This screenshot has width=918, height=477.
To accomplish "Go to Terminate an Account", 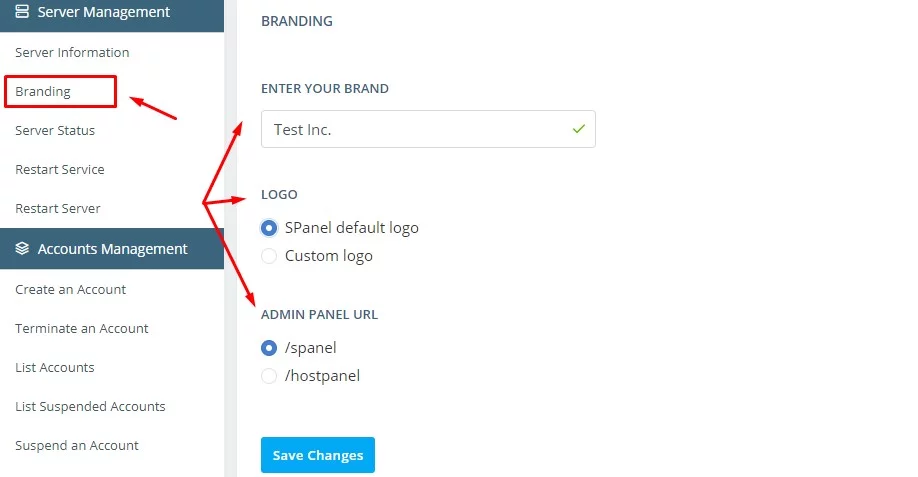I will click(x=81, y=328).
